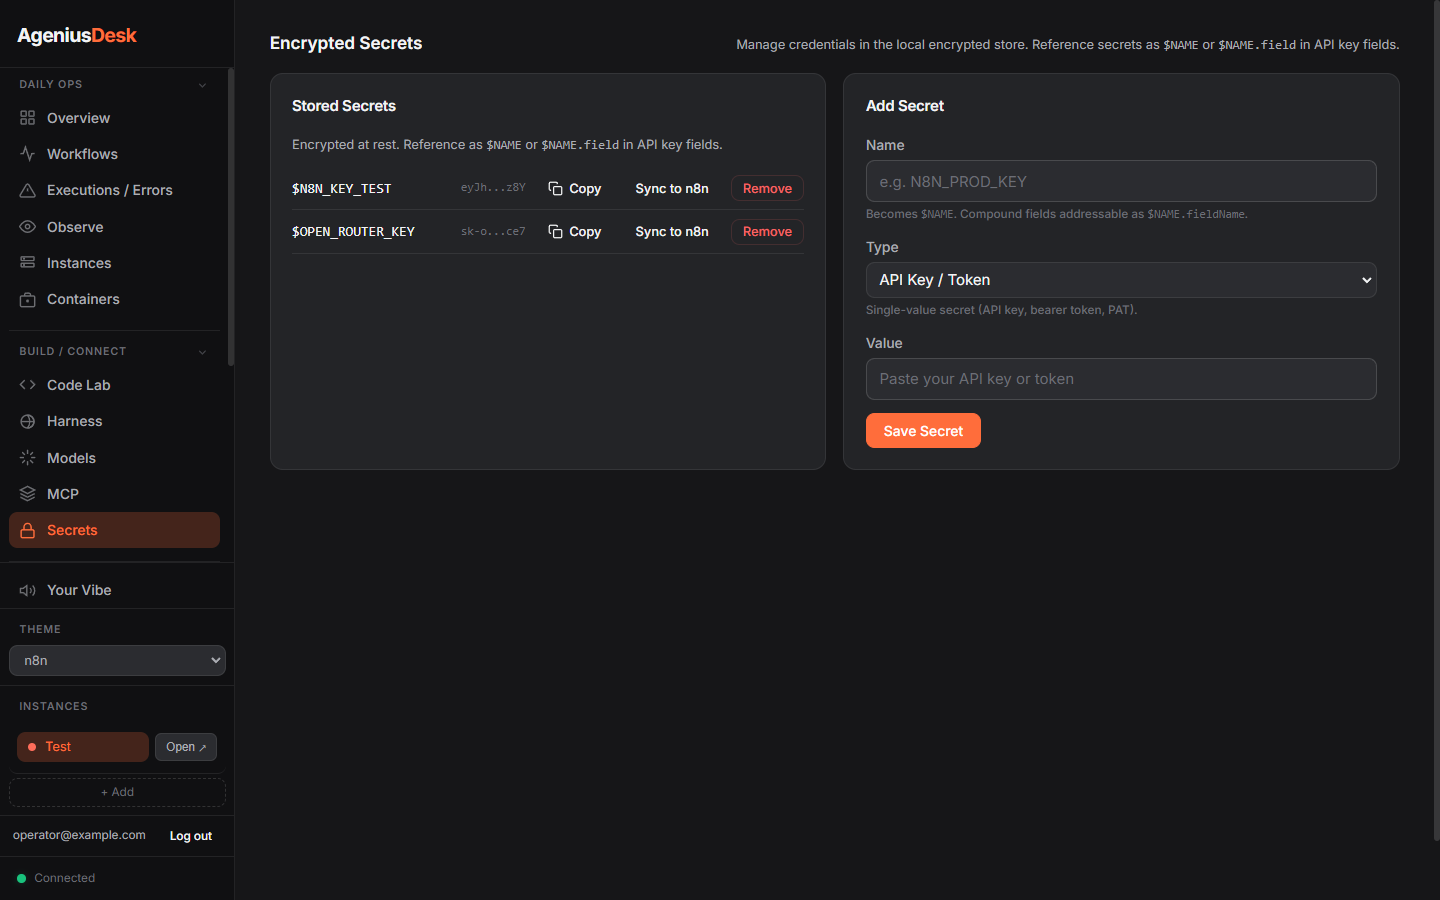Click copy icon for $OPEN_ROUTER_KEY
This screenshot has width=1440, height=900.
(x=555, y=231)
